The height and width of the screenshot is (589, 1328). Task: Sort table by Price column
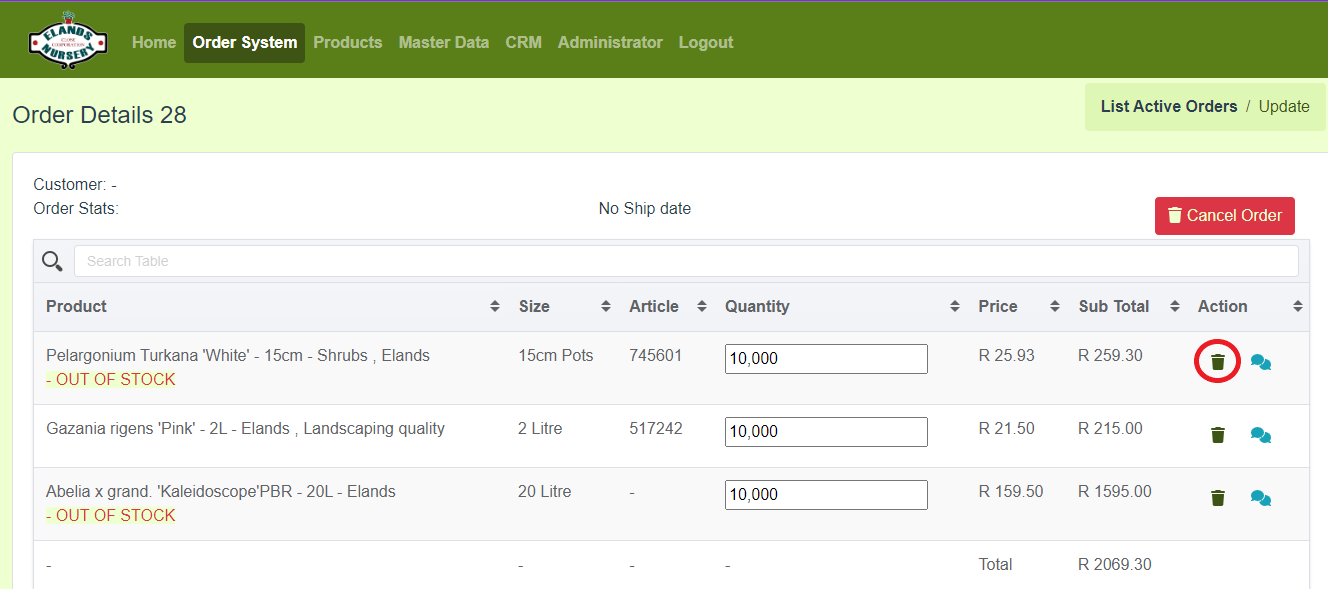pyautogui.click(x=997, y=306)
